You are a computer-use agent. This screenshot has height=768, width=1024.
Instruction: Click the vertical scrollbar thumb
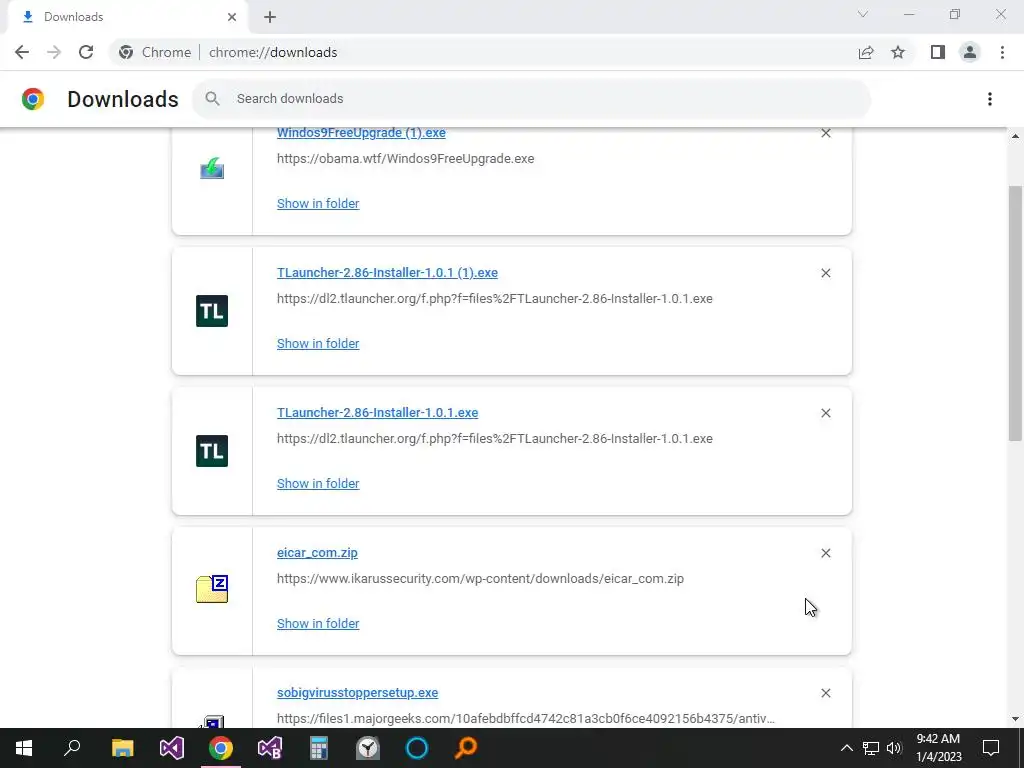(x=1015, y=313)
